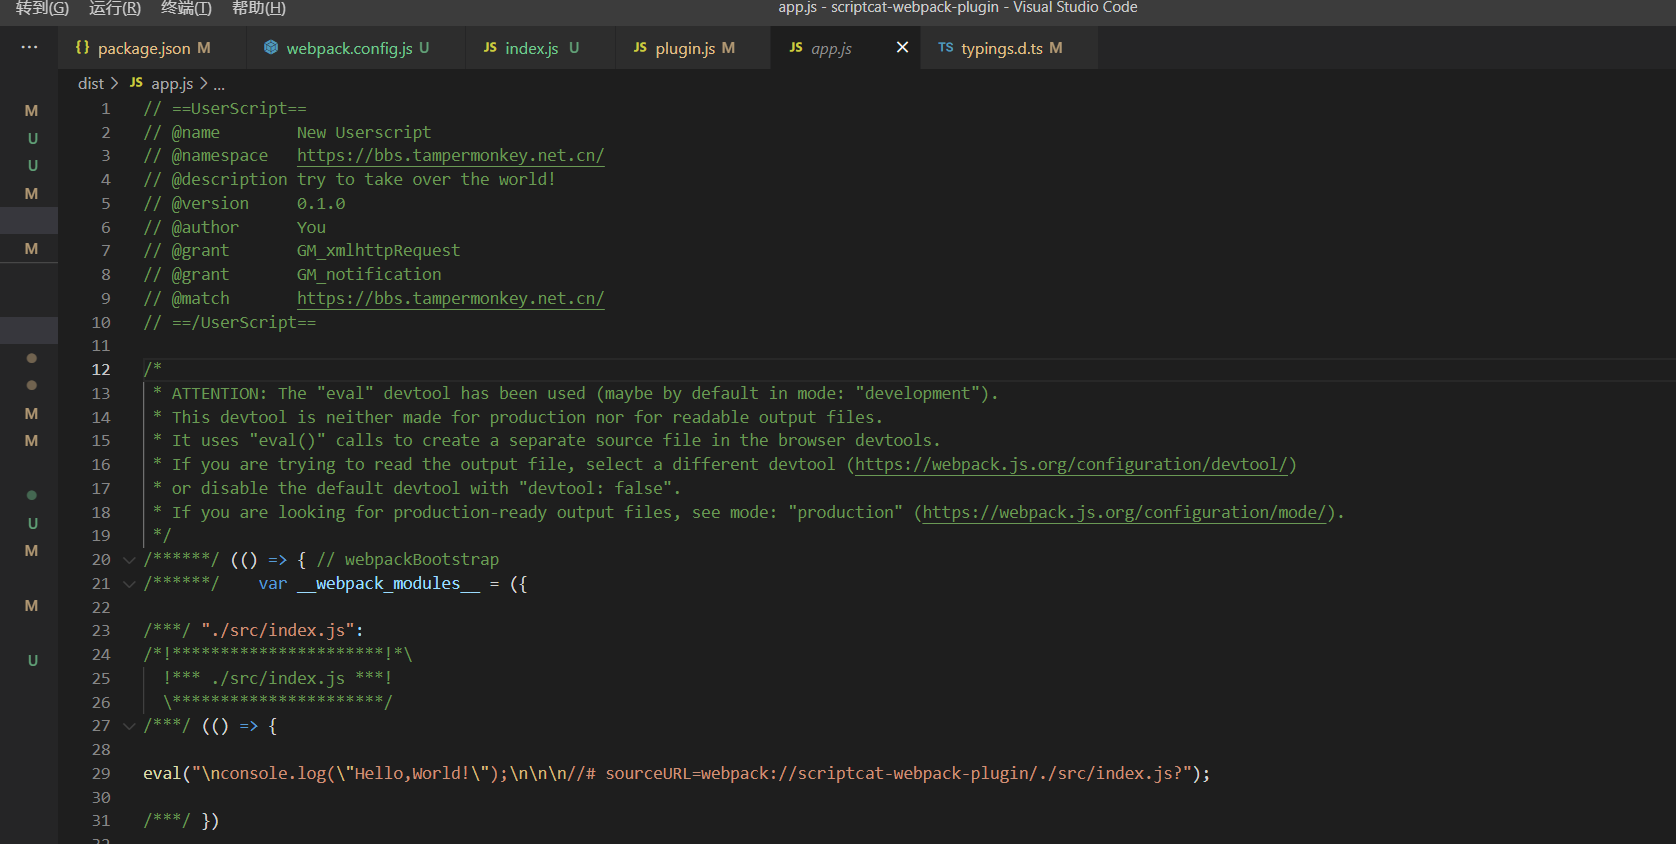
Task: Collapse the fold at line 21
Action: 129,584
